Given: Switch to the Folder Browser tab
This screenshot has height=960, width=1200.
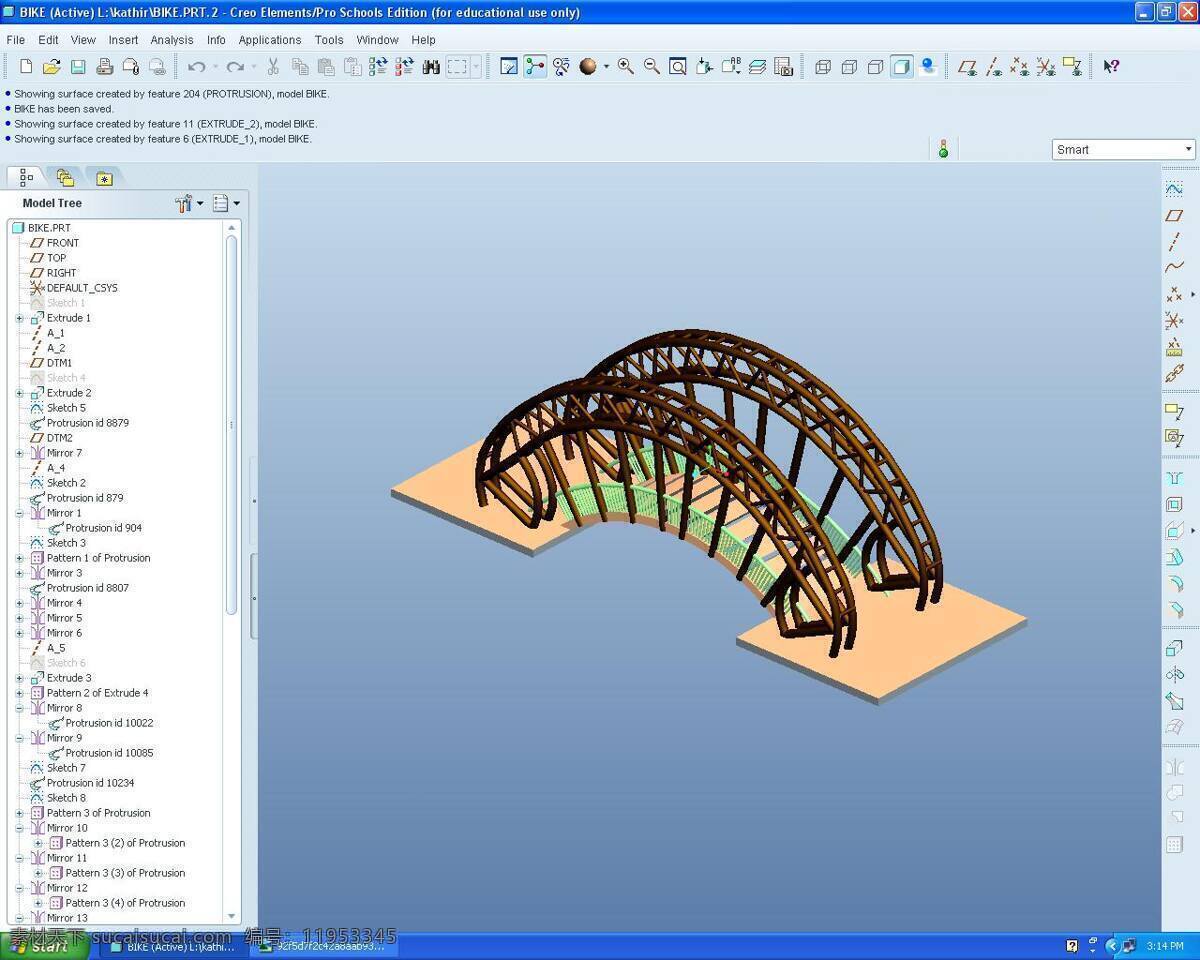Looking at the screenshot, I should coord(65,178).
